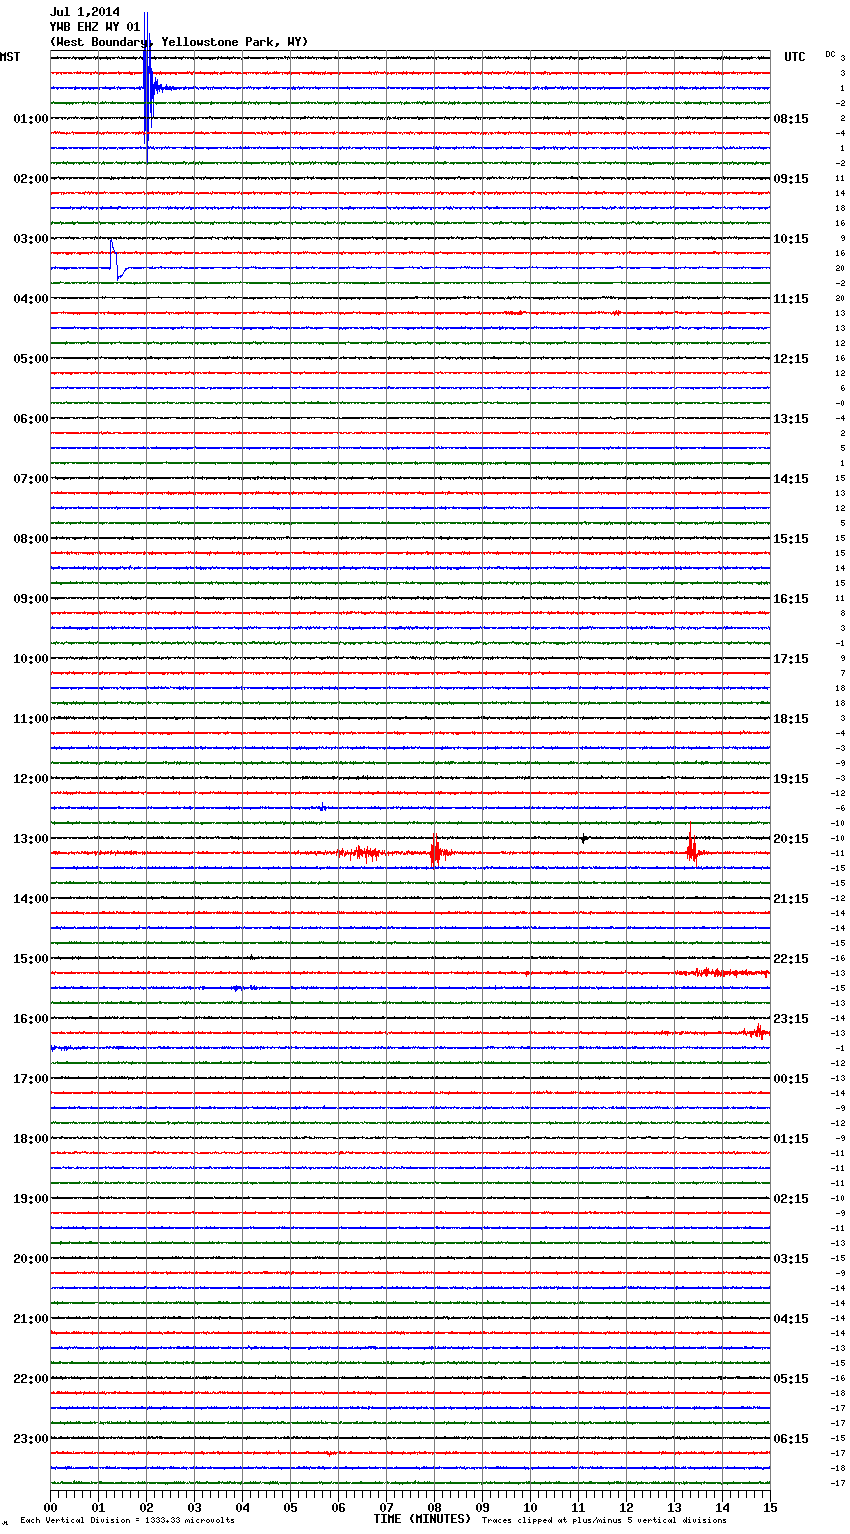Select the 18:00 MST row label

pos(31,1138)
